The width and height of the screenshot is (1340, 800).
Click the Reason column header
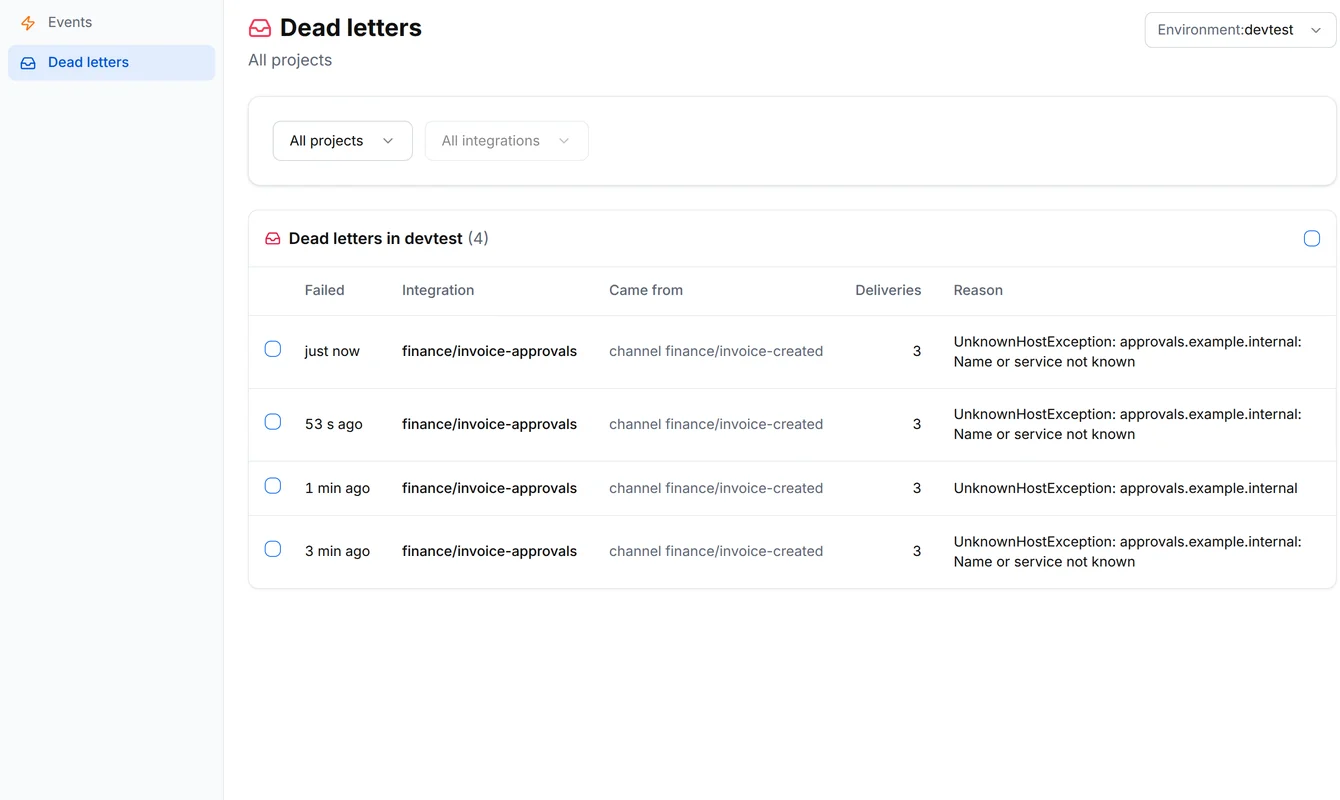[x=978, y=290]
